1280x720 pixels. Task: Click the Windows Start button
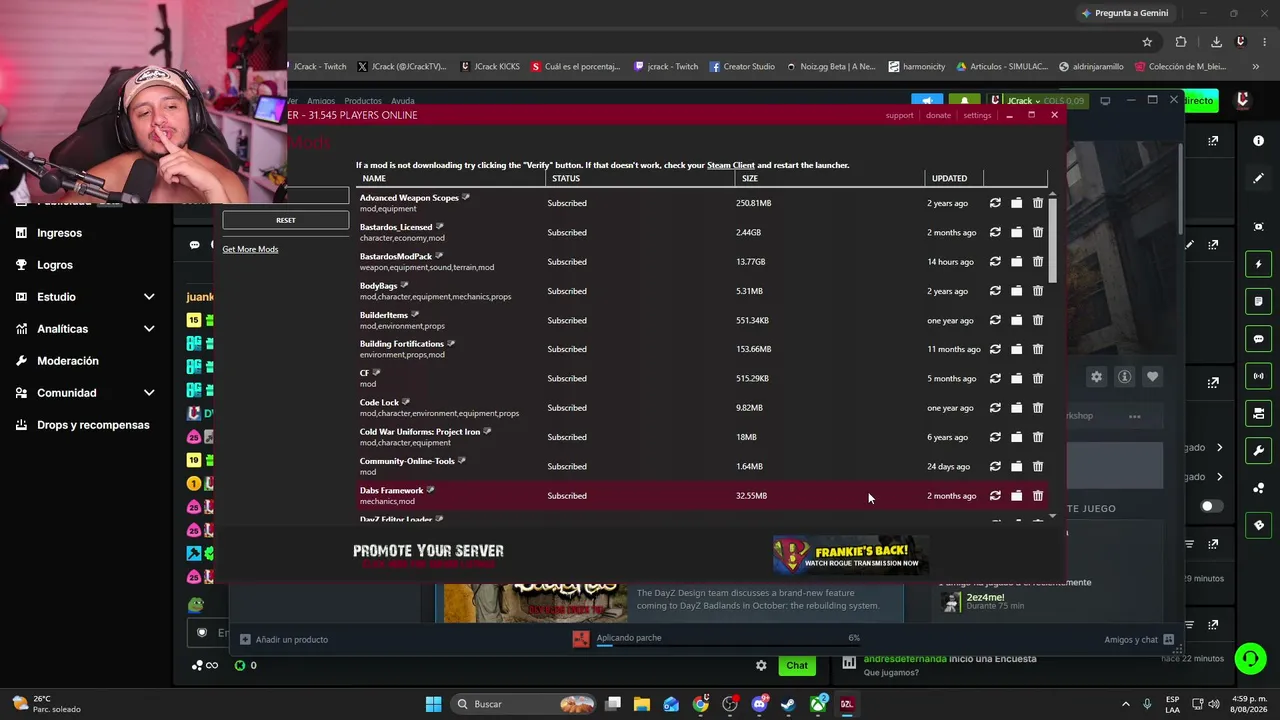(x=433, y=704)
